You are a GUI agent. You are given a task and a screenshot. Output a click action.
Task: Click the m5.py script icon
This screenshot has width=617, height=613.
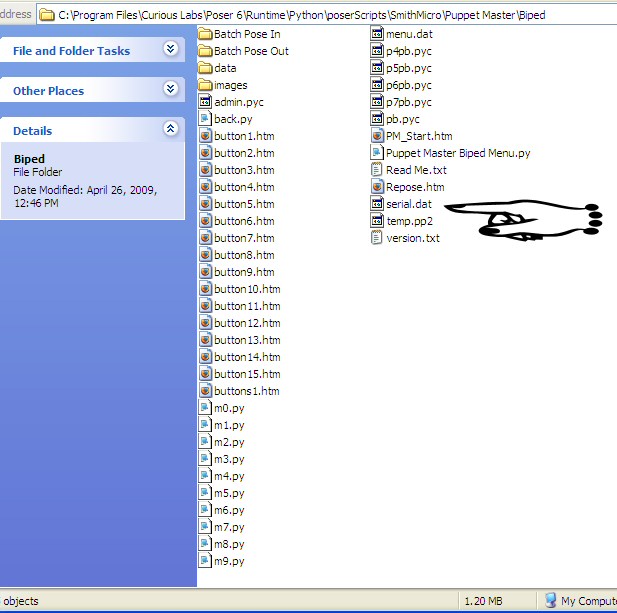coord(205,493)
